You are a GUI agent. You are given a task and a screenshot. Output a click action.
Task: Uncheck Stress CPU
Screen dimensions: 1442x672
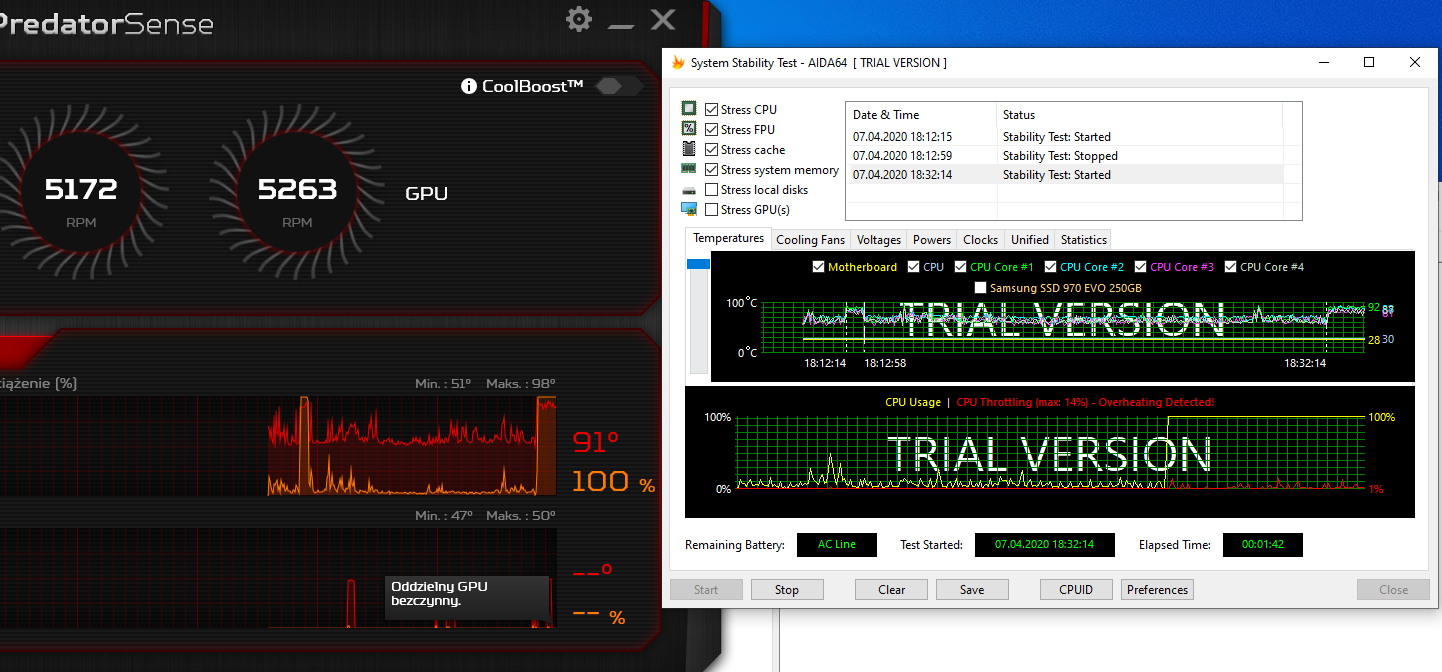coord(711,109)
